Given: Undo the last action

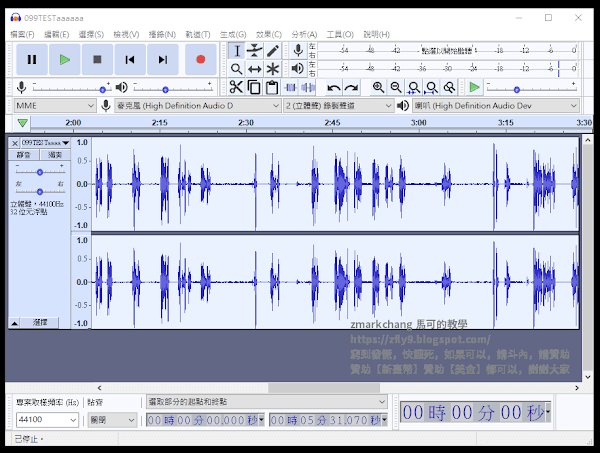Looking at the screenshot, I should coord(334,88).
